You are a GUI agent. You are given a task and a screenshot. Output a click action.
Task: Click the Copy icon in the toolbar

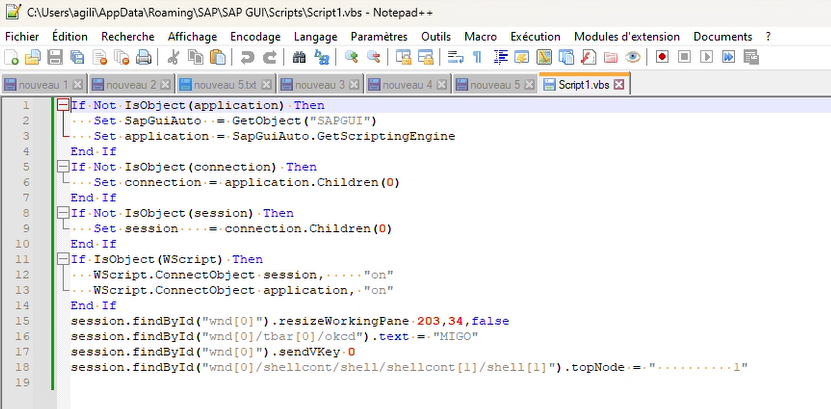[195, 57]
